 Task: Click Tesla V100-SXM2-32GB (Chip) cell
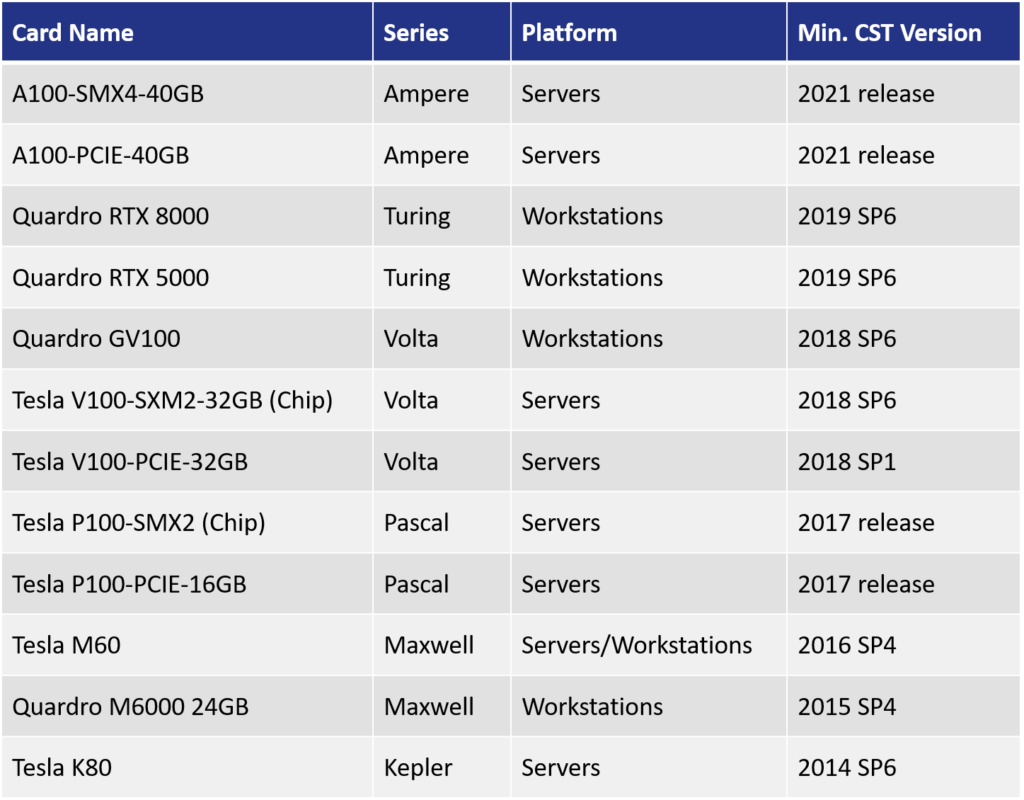pos(172,400)
